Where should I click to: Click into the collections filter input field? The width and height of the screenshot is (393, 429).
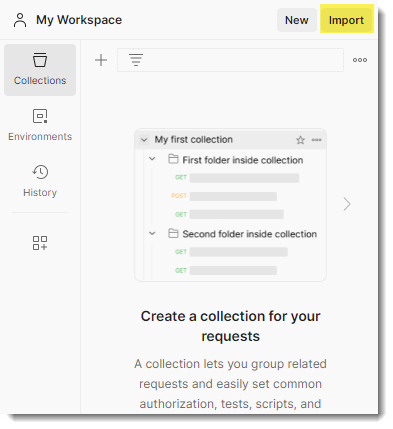point(230,60)
